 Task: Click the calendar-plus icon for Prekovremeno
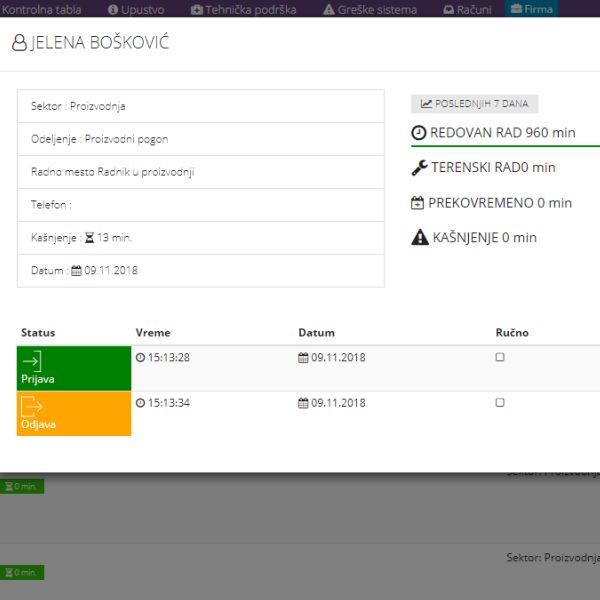pos(418,203)
